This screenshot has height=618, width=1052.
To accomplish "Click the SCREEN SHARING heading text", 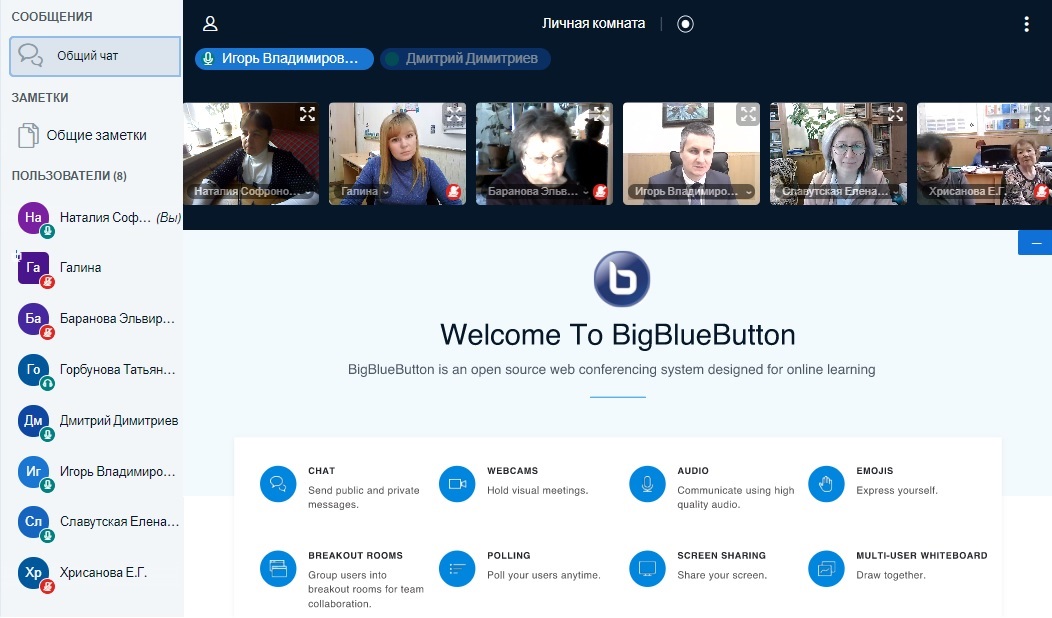I will (x=721, y=556).
